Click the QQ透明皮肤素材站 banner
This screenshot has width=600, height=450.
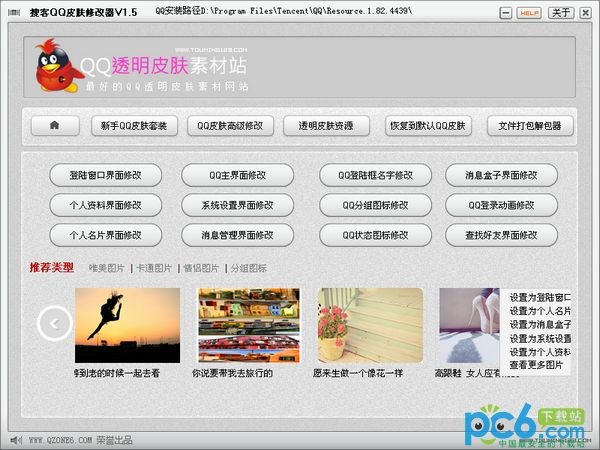pyautogui.click(x=299, y=67)
